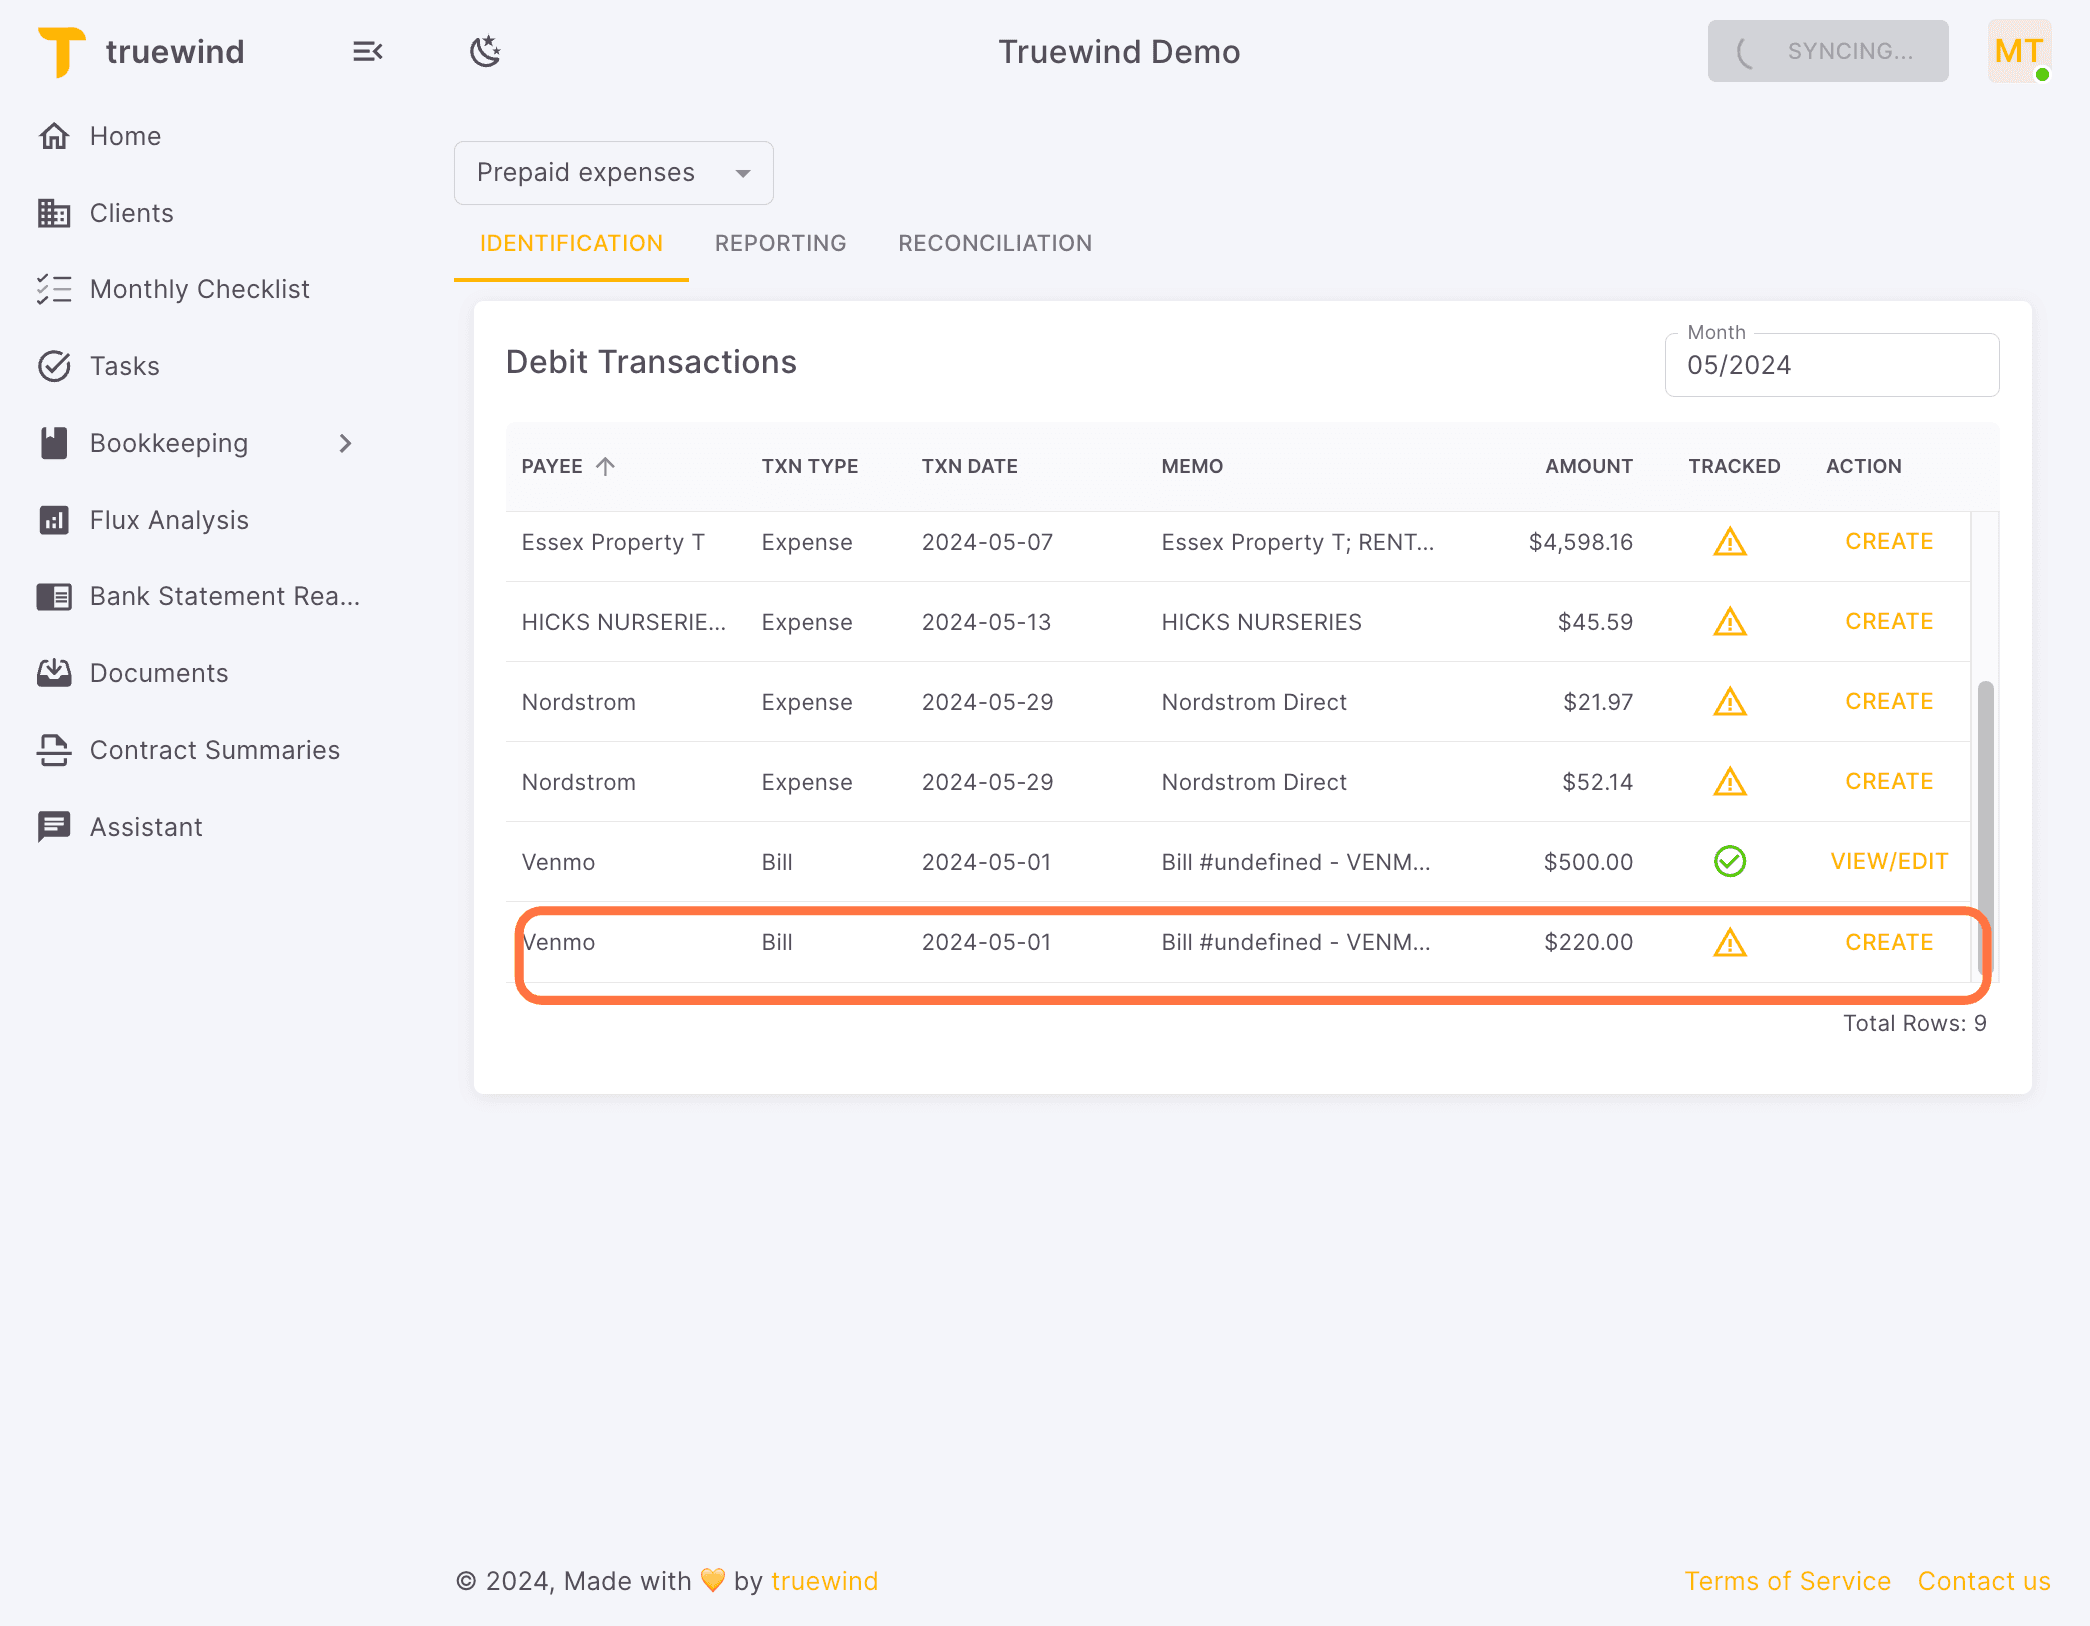Open the Terms of Service link
The image size is (2090, 1626).
pyautogui.click(x=1788, y=1580)
